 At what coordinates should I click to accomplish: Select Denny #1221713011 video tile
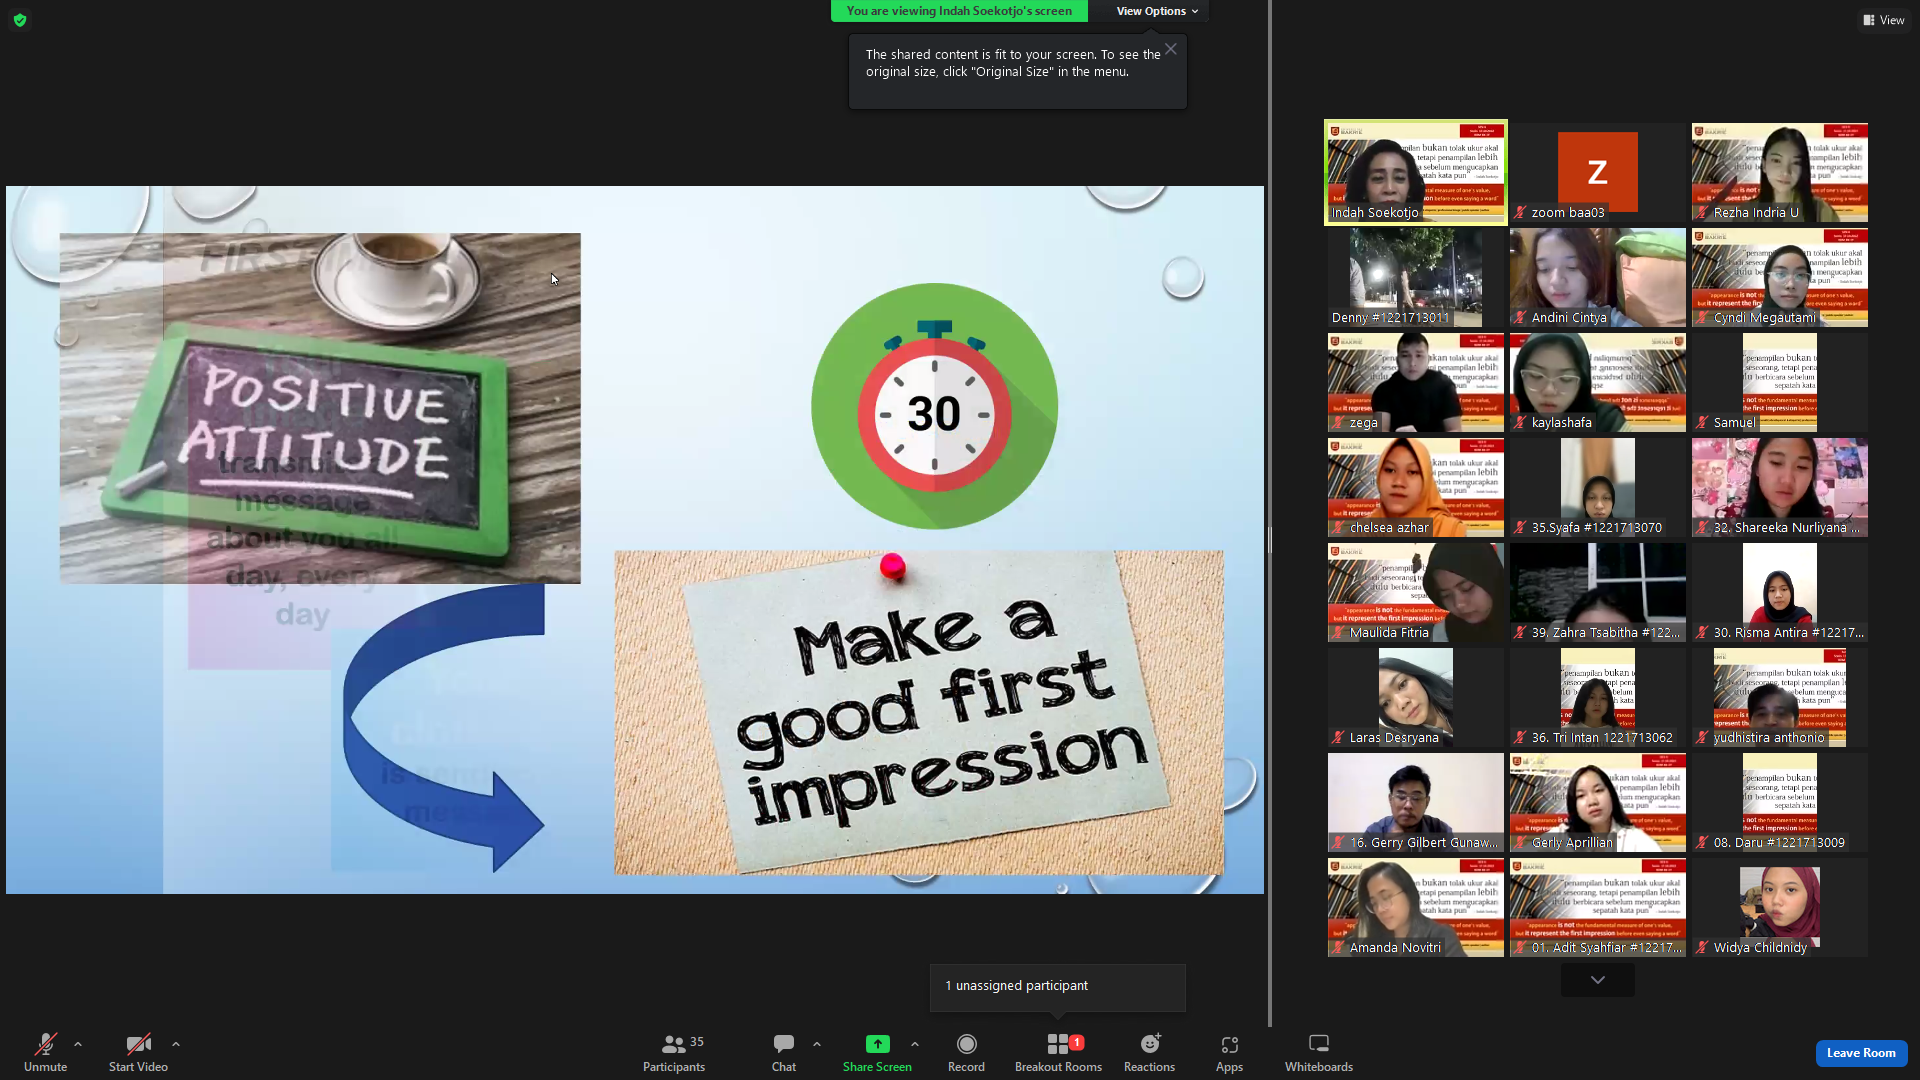(x=1415, y=277)
